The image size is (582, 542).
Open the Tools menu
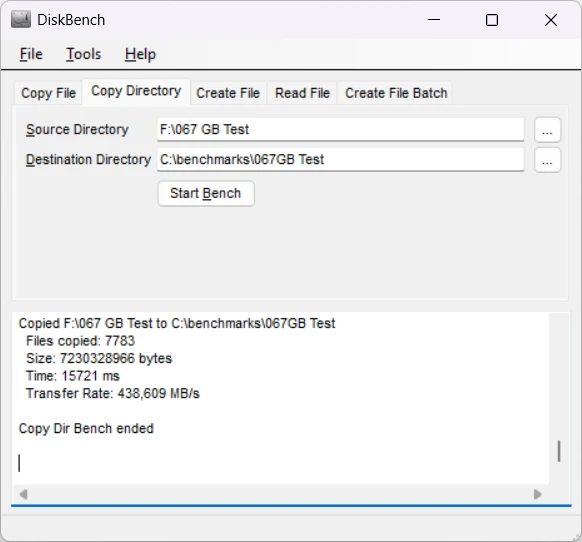click(x=84, y=54)
